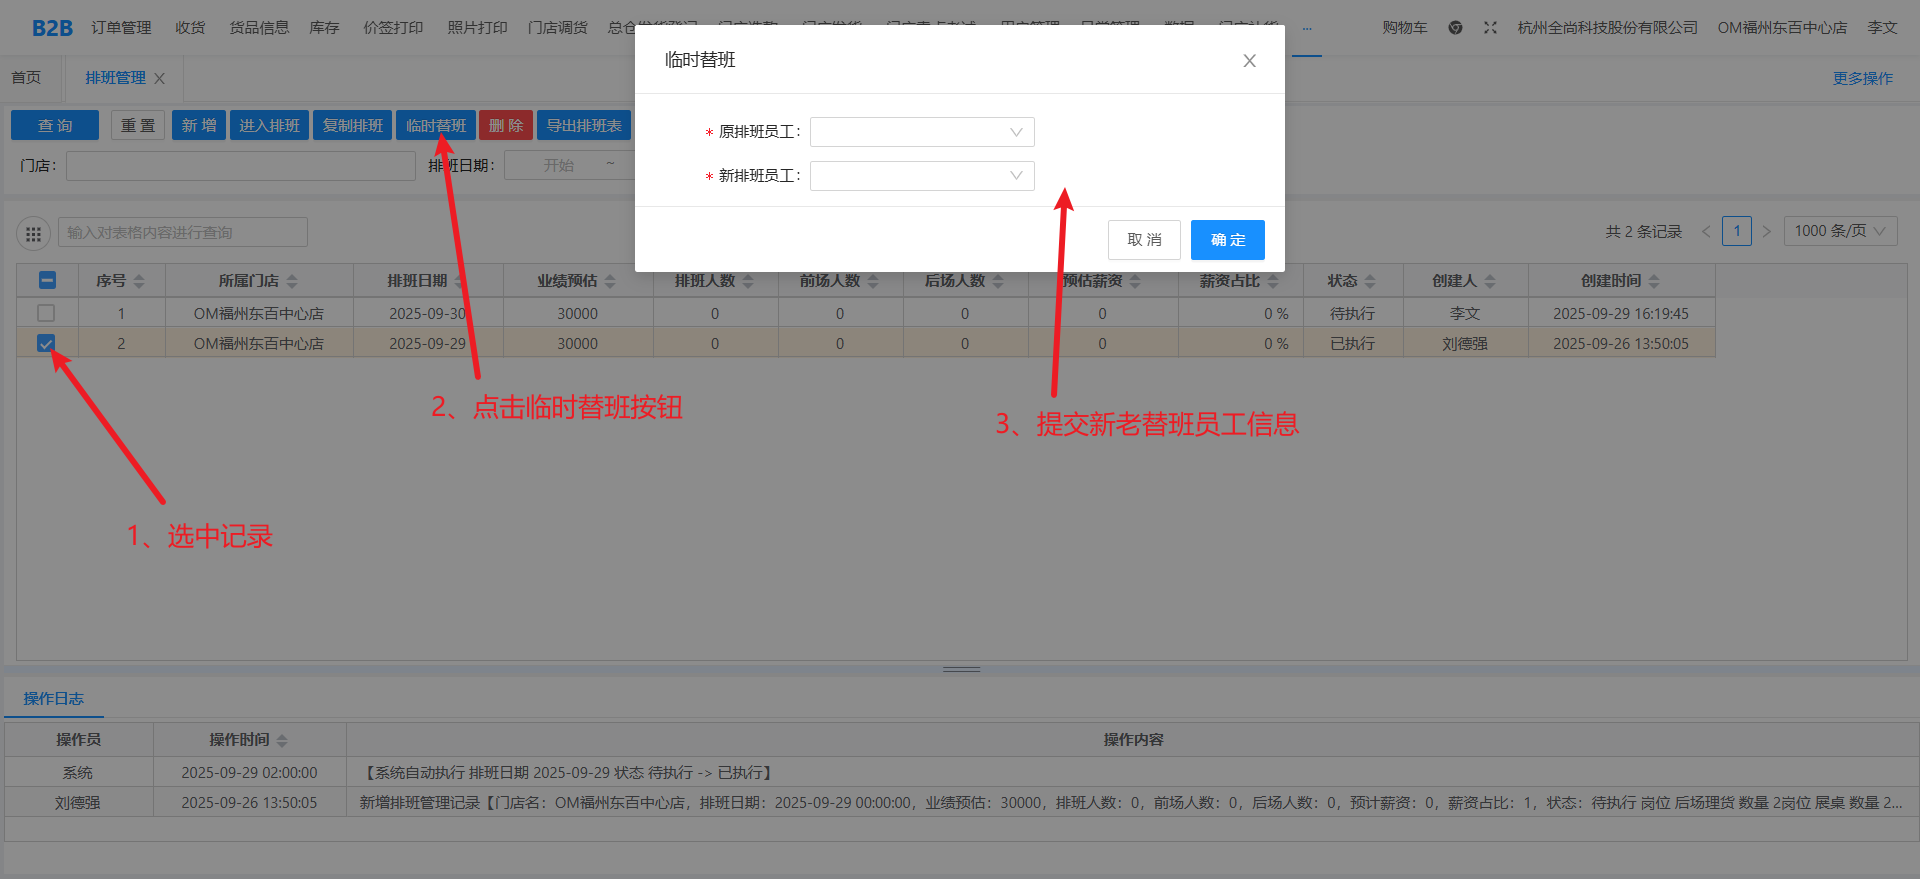Switch to the 首页 tab
The height and width of the screenshot is (879, 1920).
point(26,78)
